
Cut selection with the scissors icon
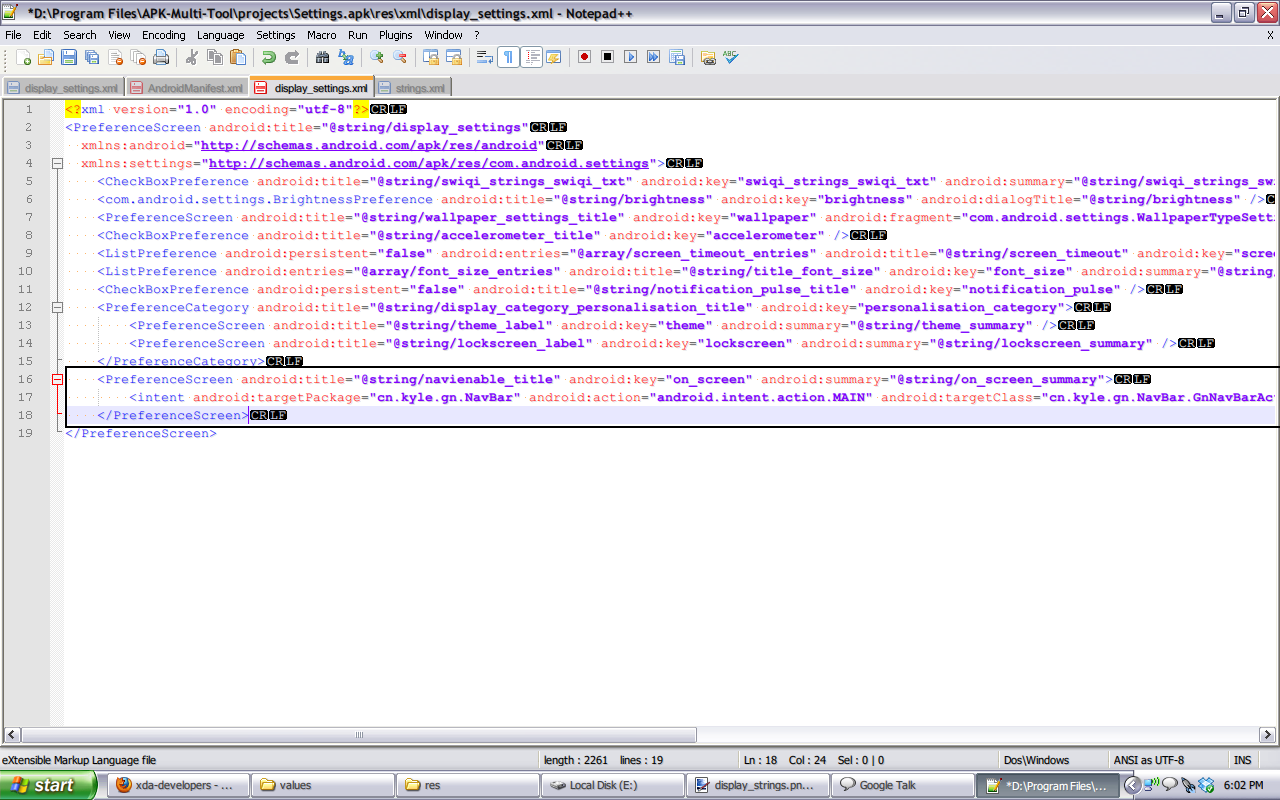(x=192, y=57)
